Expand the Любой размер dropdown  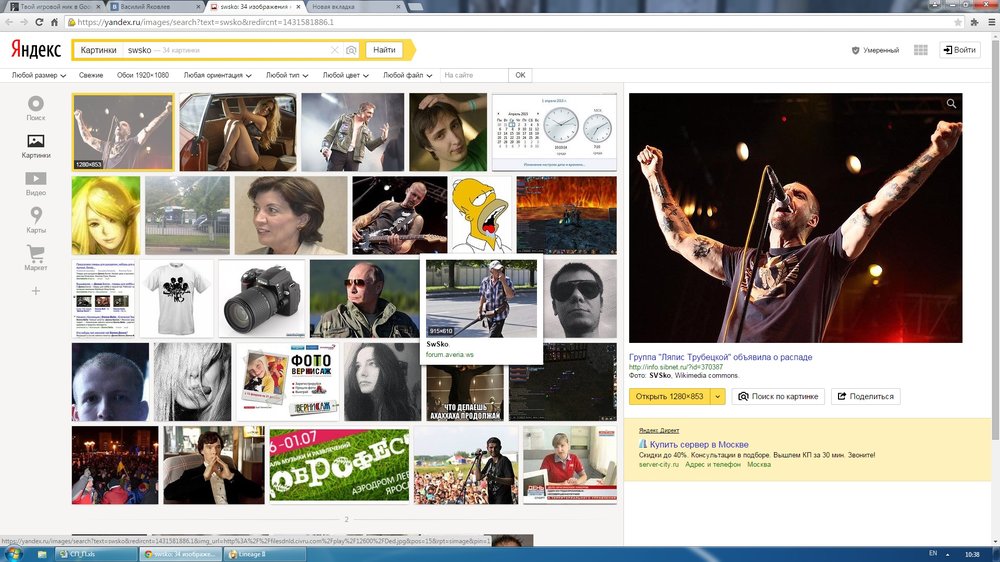pyautogui.click(x=39, y=75)
